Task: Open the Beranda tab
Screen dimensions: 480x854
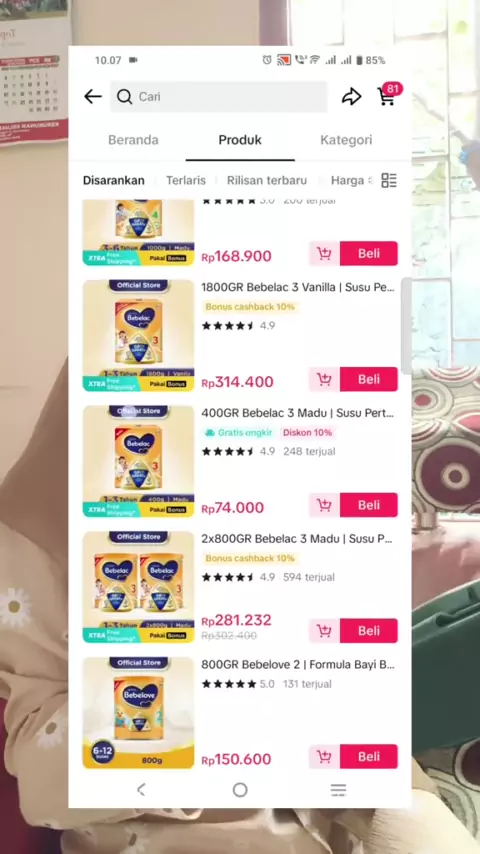Action: [x=133, y=140]
